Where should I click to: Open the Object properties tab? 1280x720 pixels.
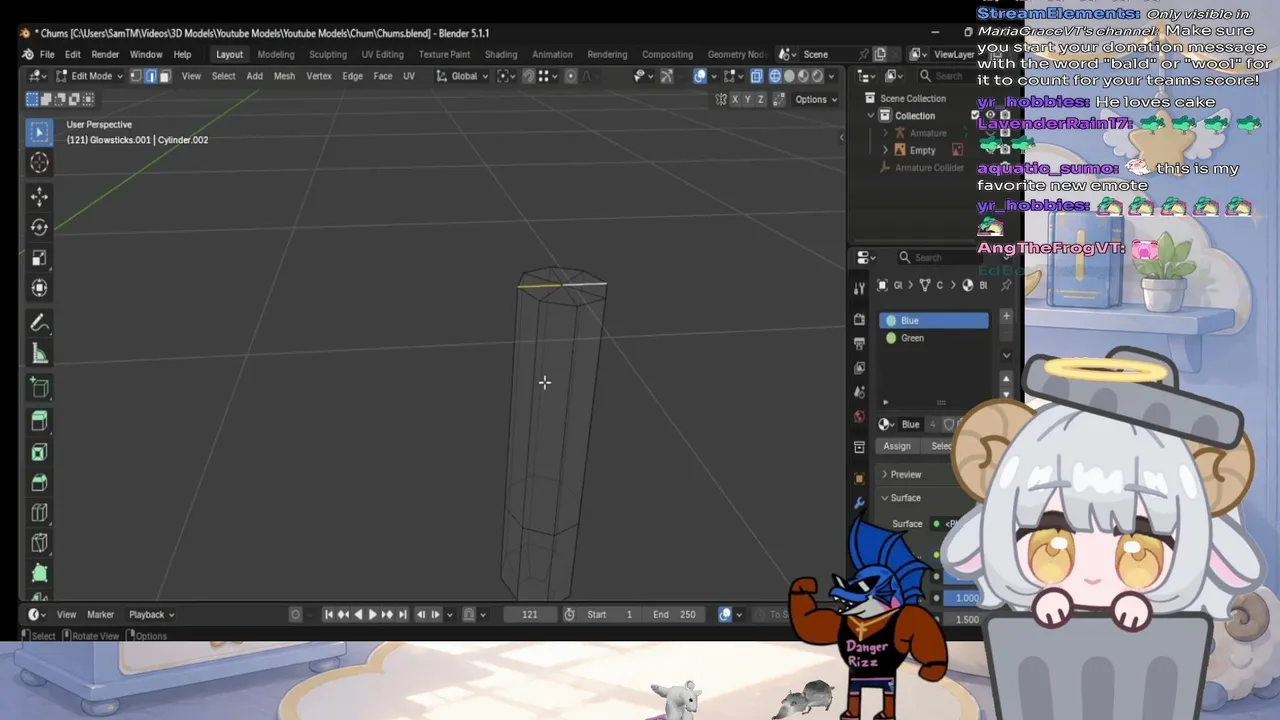click(x=859, y=478)
